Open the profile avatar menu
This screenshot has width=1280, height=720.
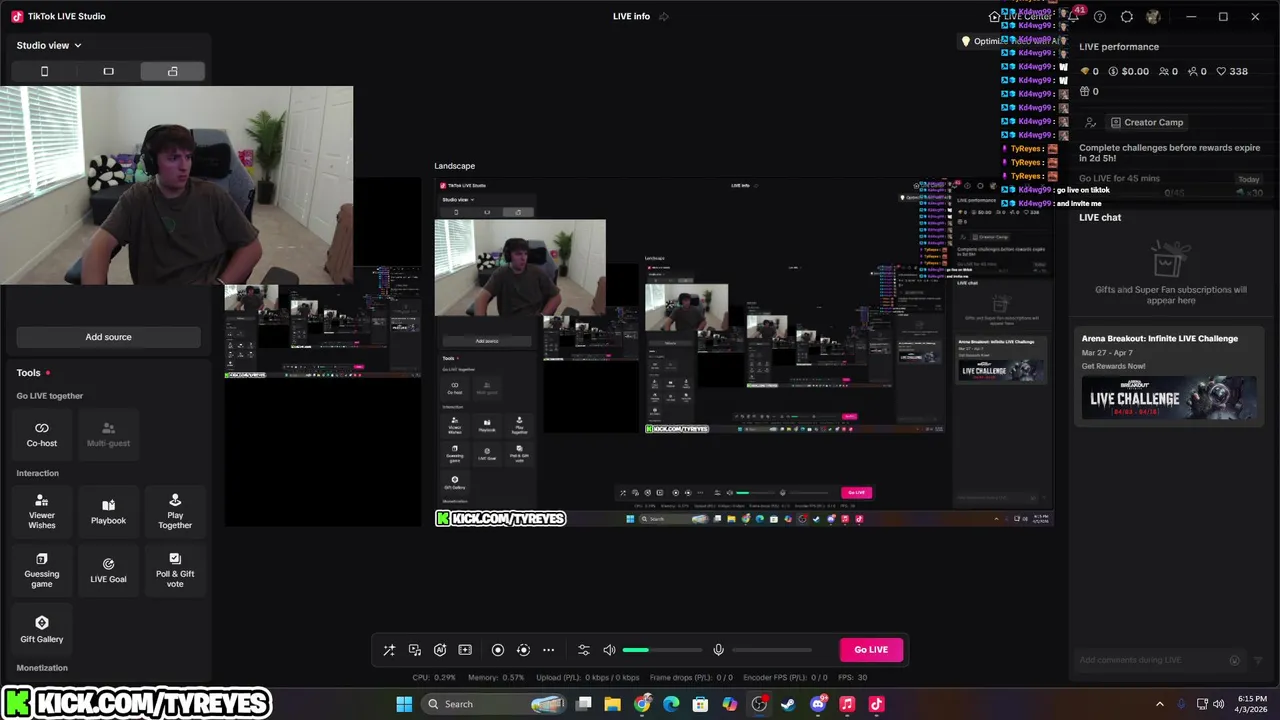point(1153,16)
